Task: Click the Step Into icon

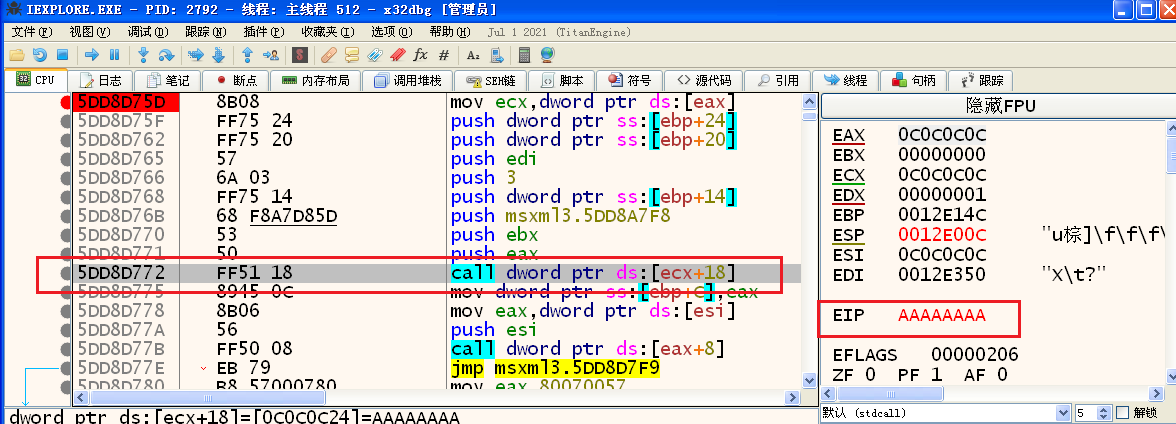Action: pyautogui.click(x=143, y=55)
